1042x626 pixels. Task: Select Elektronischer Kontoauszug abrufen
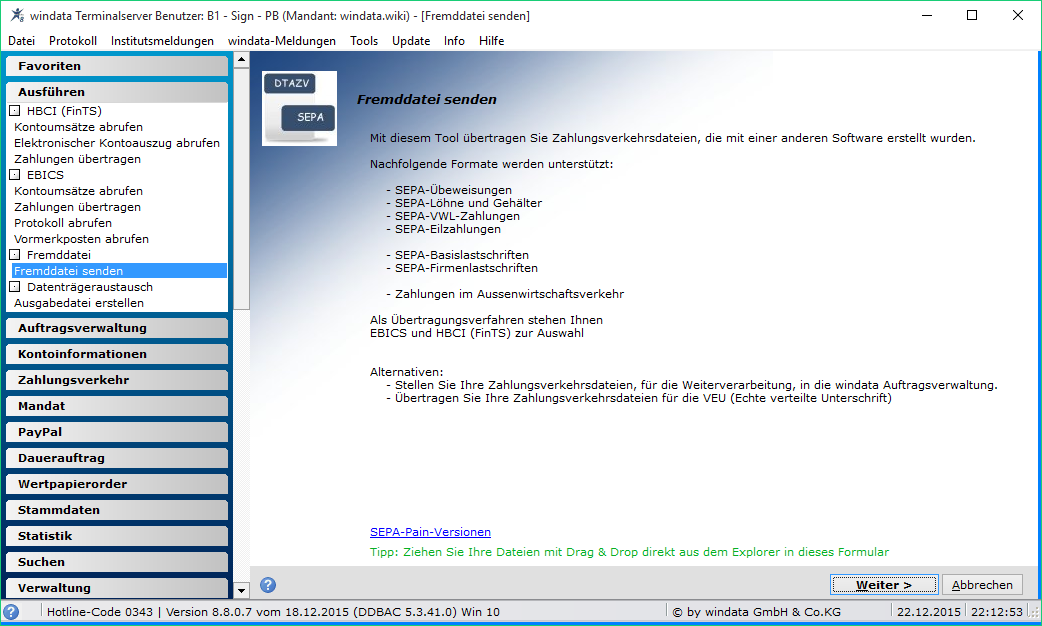pyautogui.click(x=117, y=143)
